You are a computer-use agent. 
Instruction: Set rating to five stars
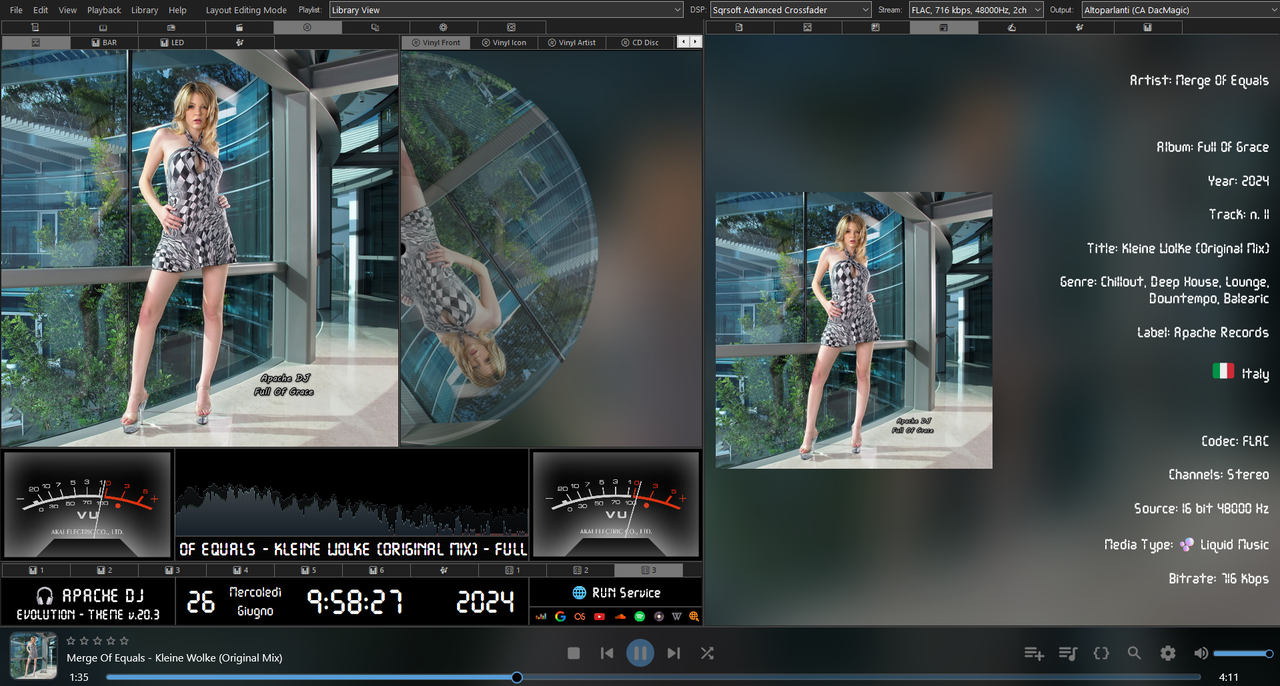click(x=124, y=640)
